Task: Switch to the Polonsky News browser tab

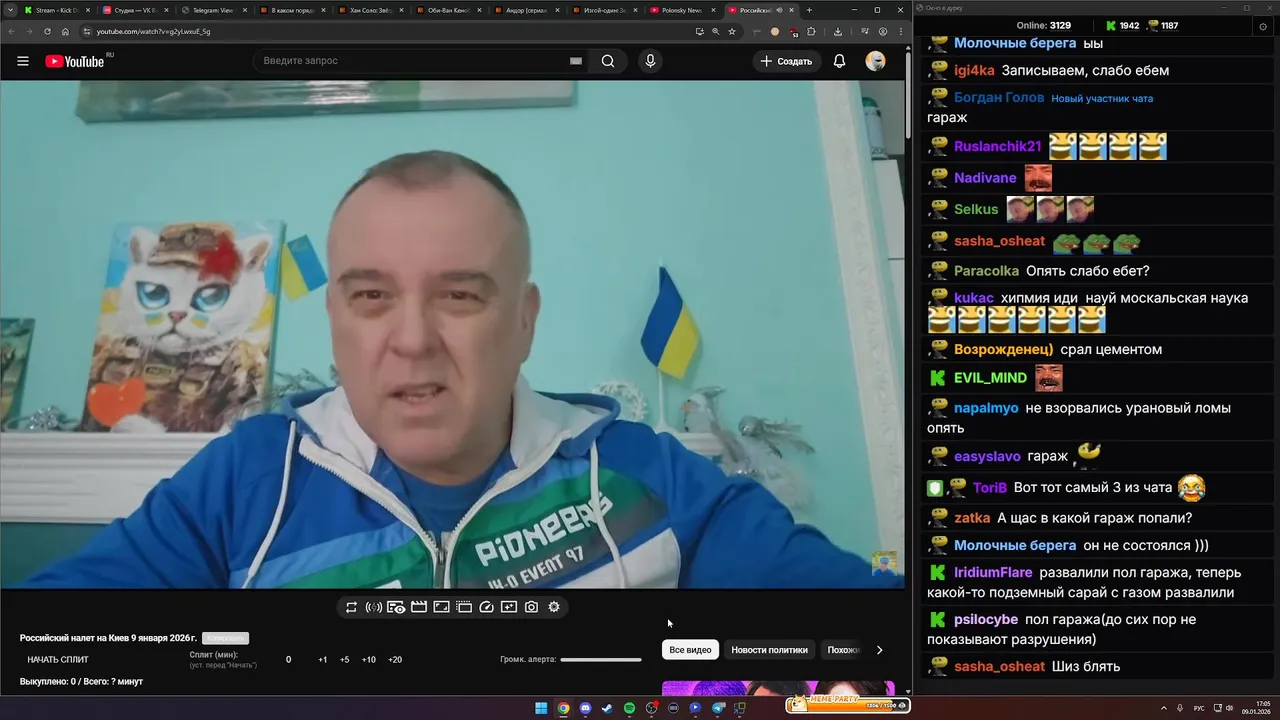Action: [683, 10]
